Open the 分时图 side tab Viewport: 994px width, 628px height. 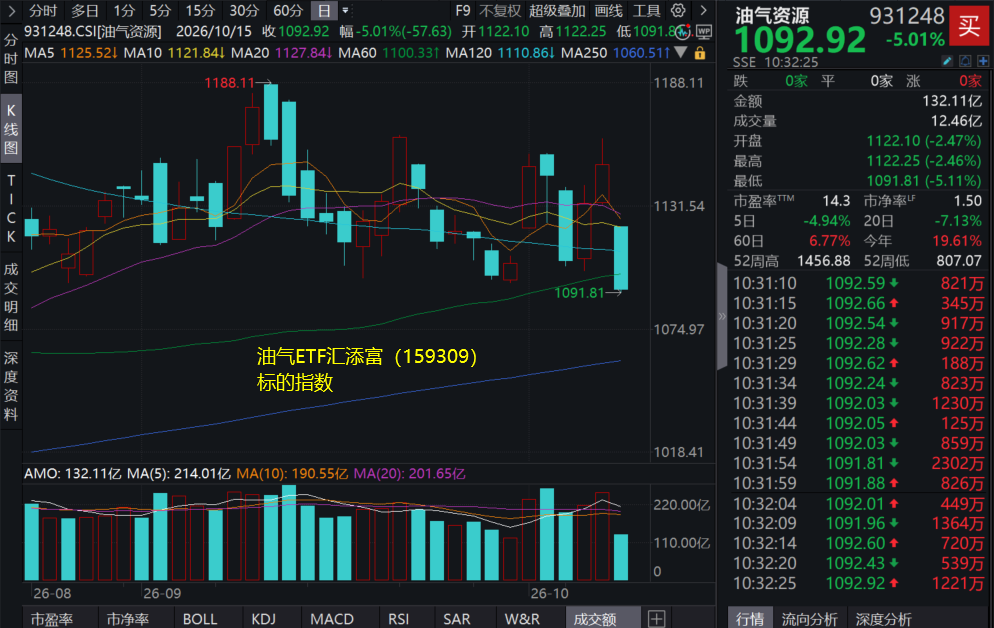[11, 59]
